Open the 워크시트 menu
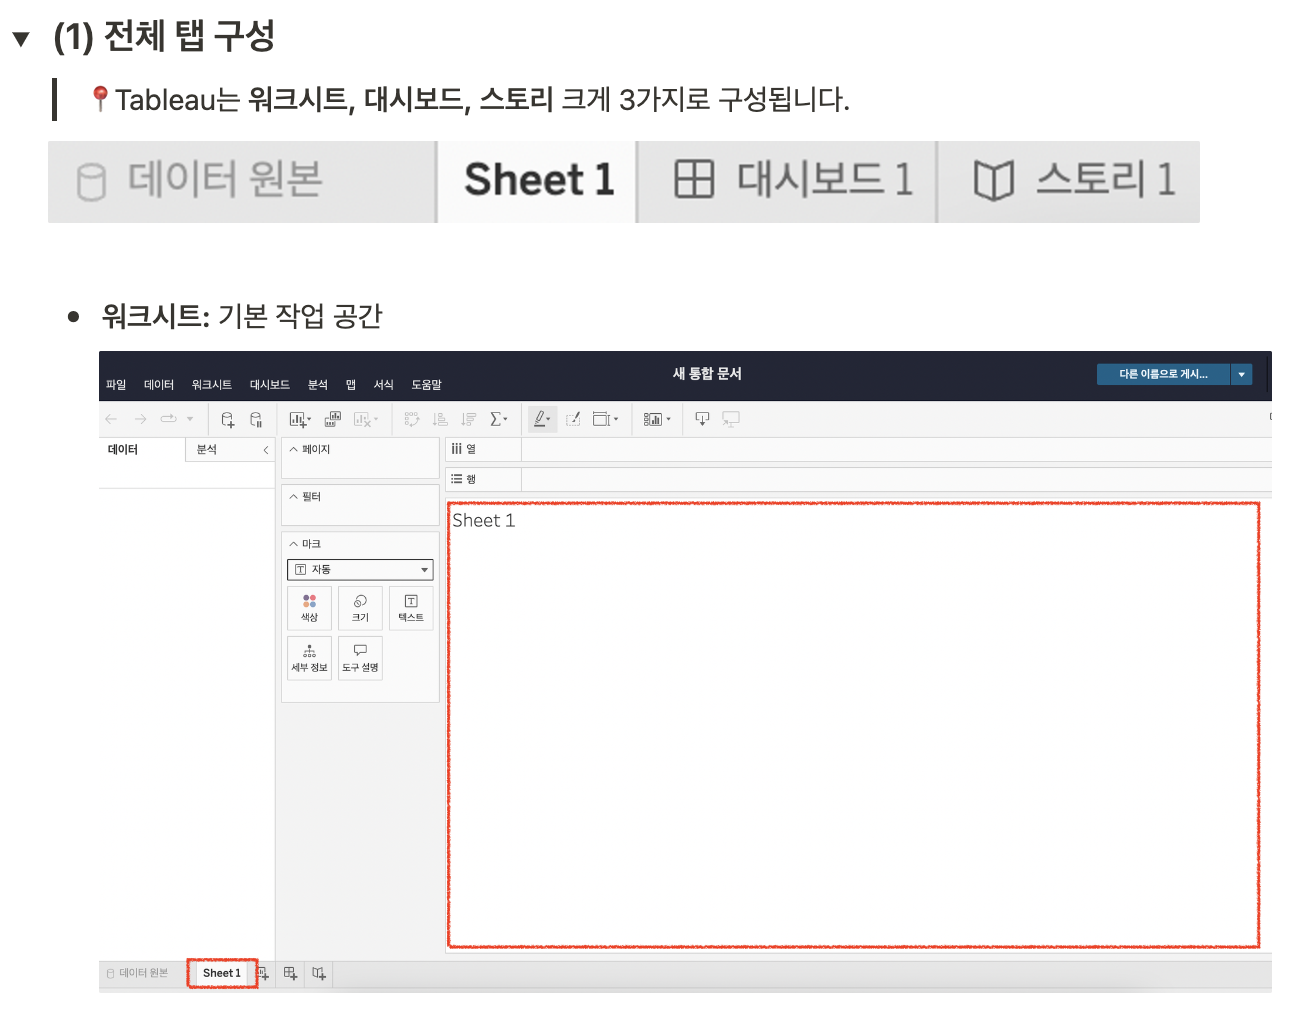1316x1036 pixels. coord(212,385)
